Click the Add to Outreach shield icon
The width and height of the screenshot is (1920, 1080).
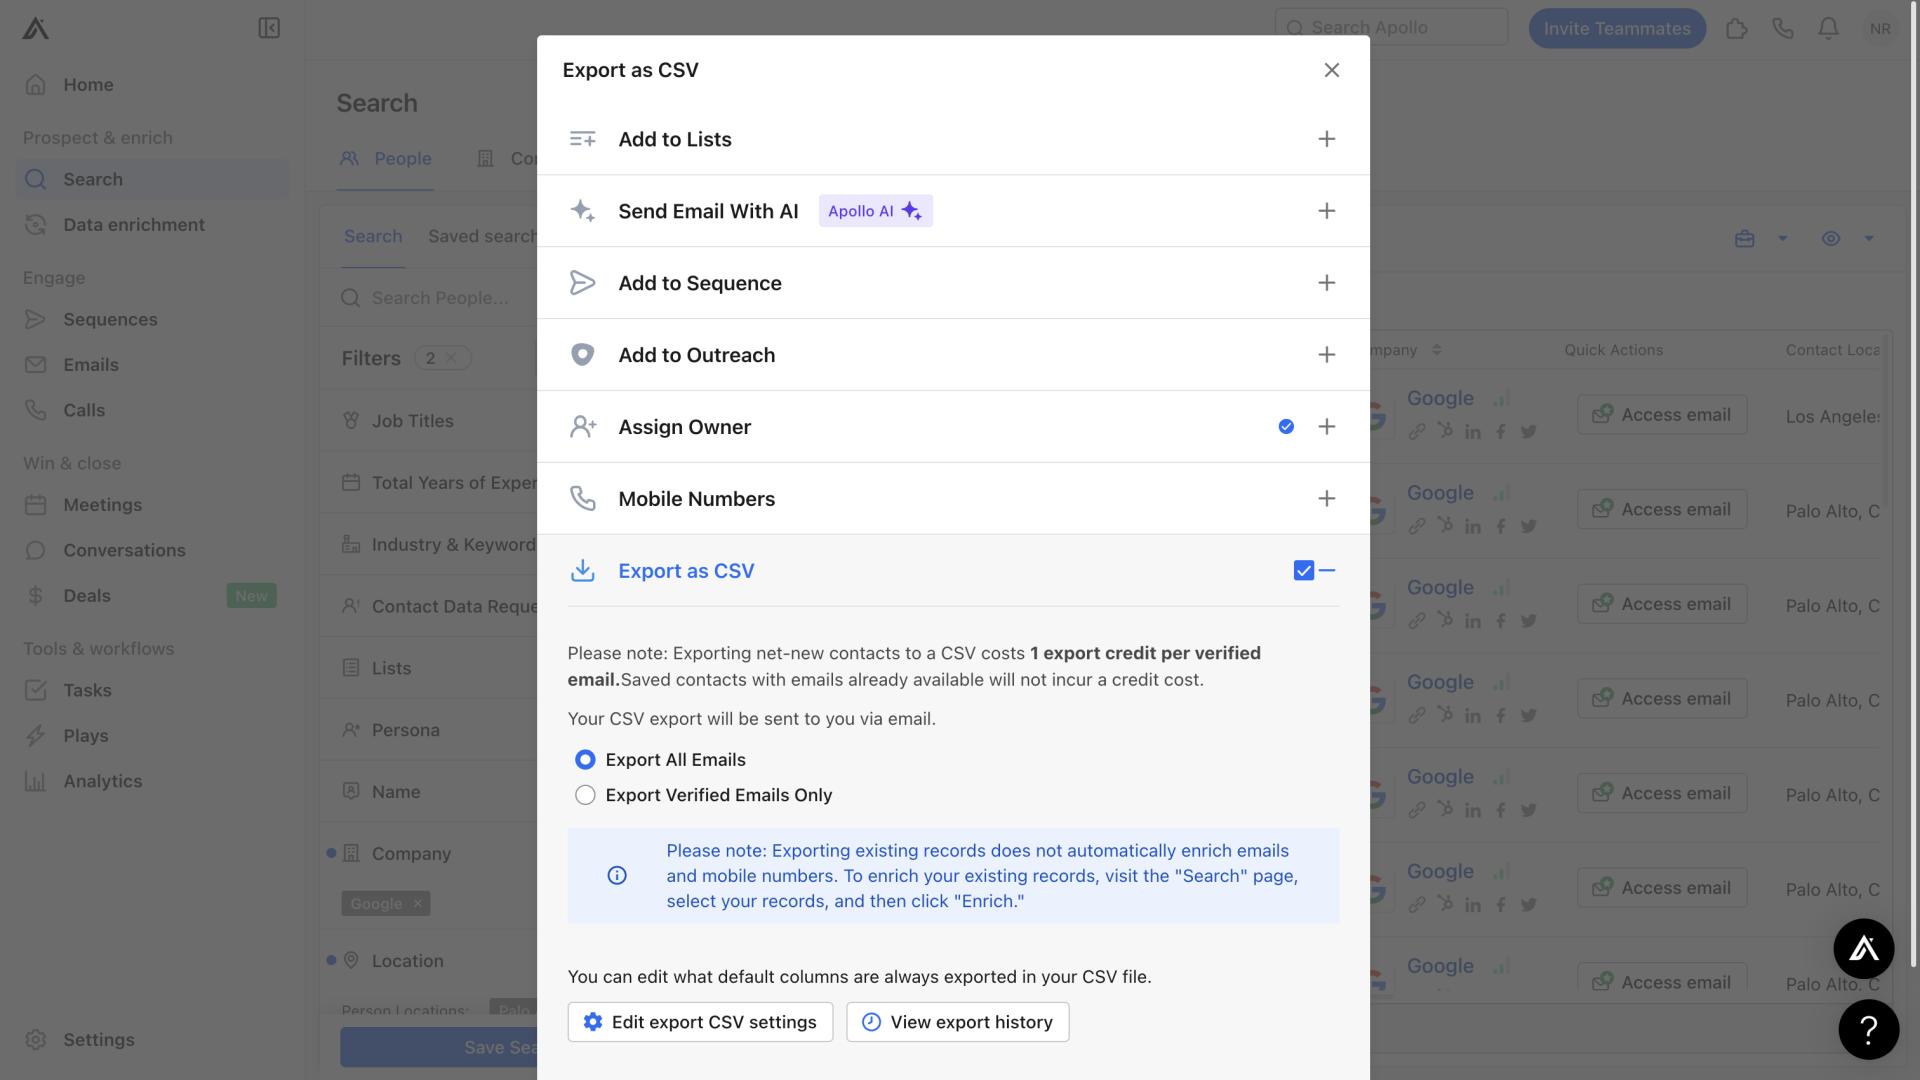coord(580,353)
